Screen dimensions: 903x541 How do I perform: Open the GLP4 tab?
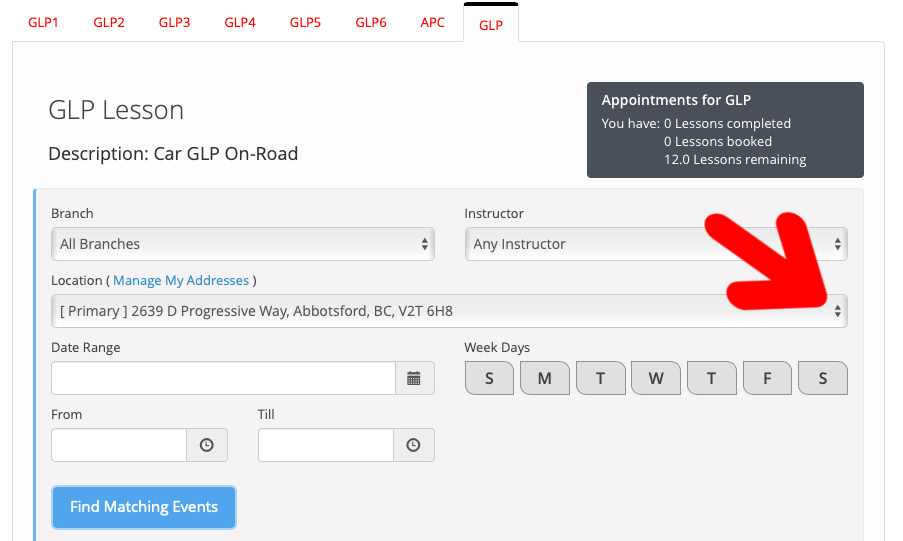coord(240,22)
